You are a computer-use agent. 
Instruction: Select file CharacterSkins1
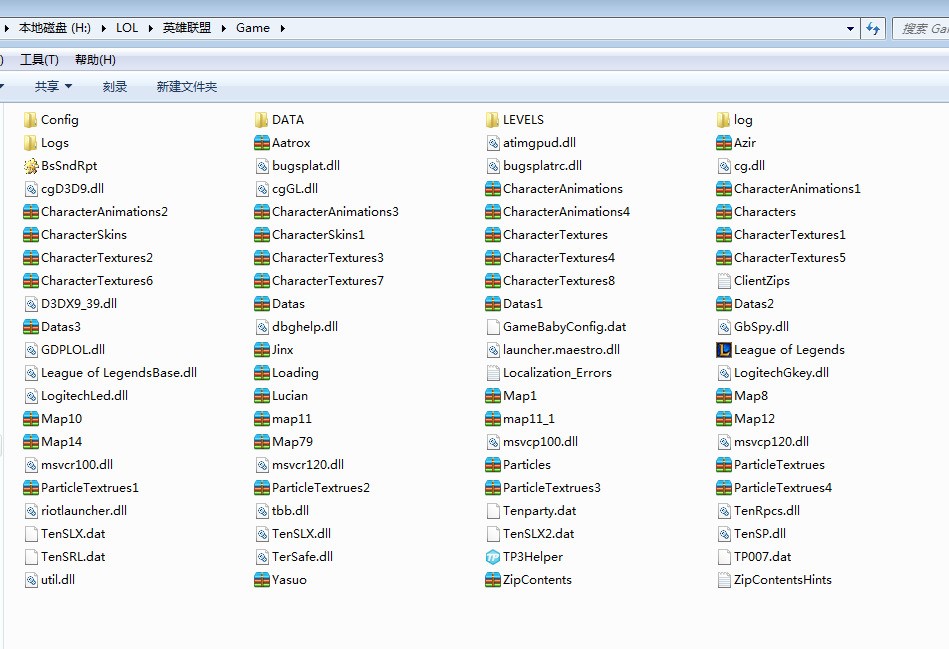(310, 235)
